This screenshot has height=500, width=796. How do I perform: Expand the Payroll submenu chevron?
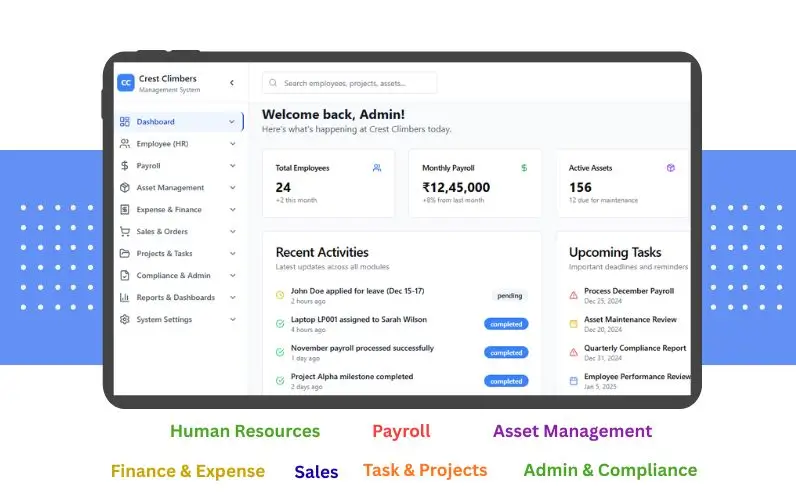pyautogui.click(x=233, y=165)
